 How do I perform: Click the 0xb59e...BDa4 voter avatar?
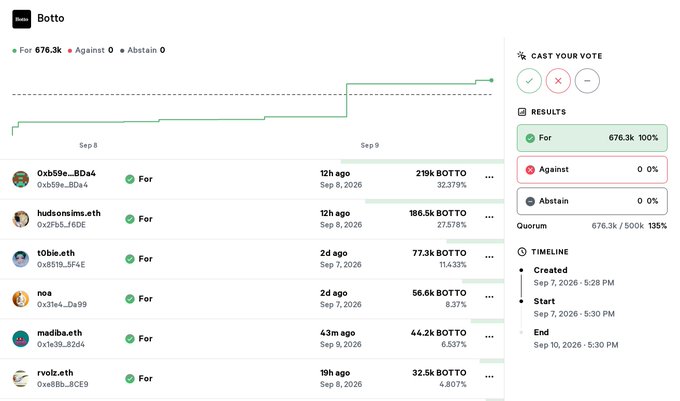20,179
